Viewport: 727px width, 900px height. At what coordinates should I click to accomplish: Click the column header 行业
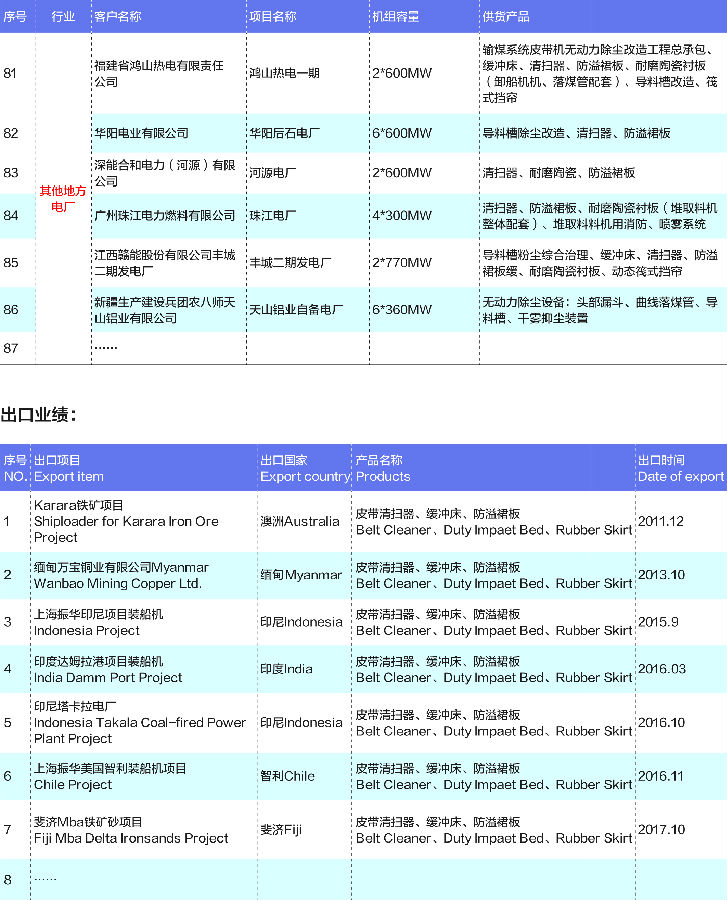coord(63,16)
